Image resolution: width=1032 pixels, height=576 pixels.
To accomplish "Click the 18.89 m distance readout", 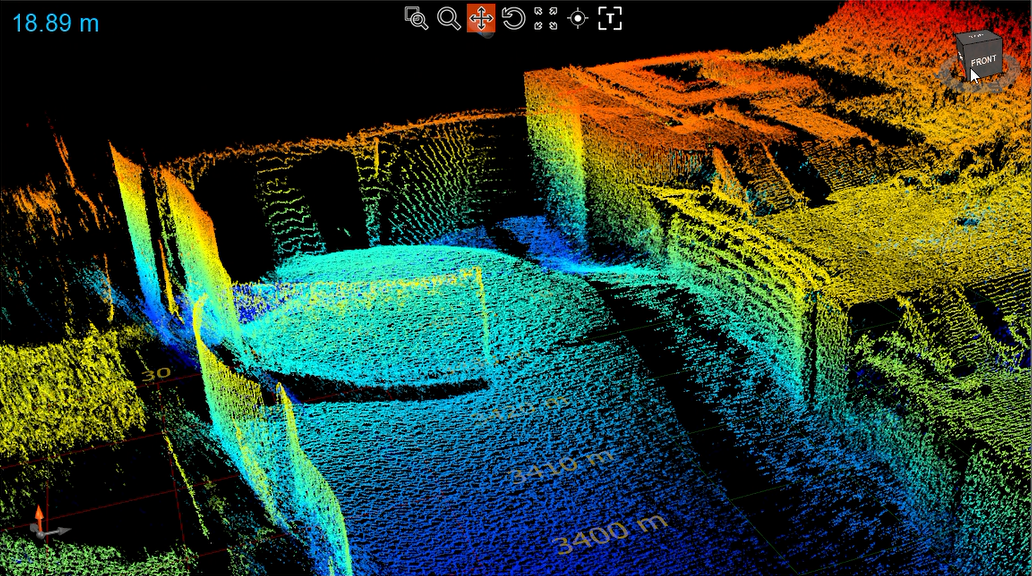I will click(56, 23).
